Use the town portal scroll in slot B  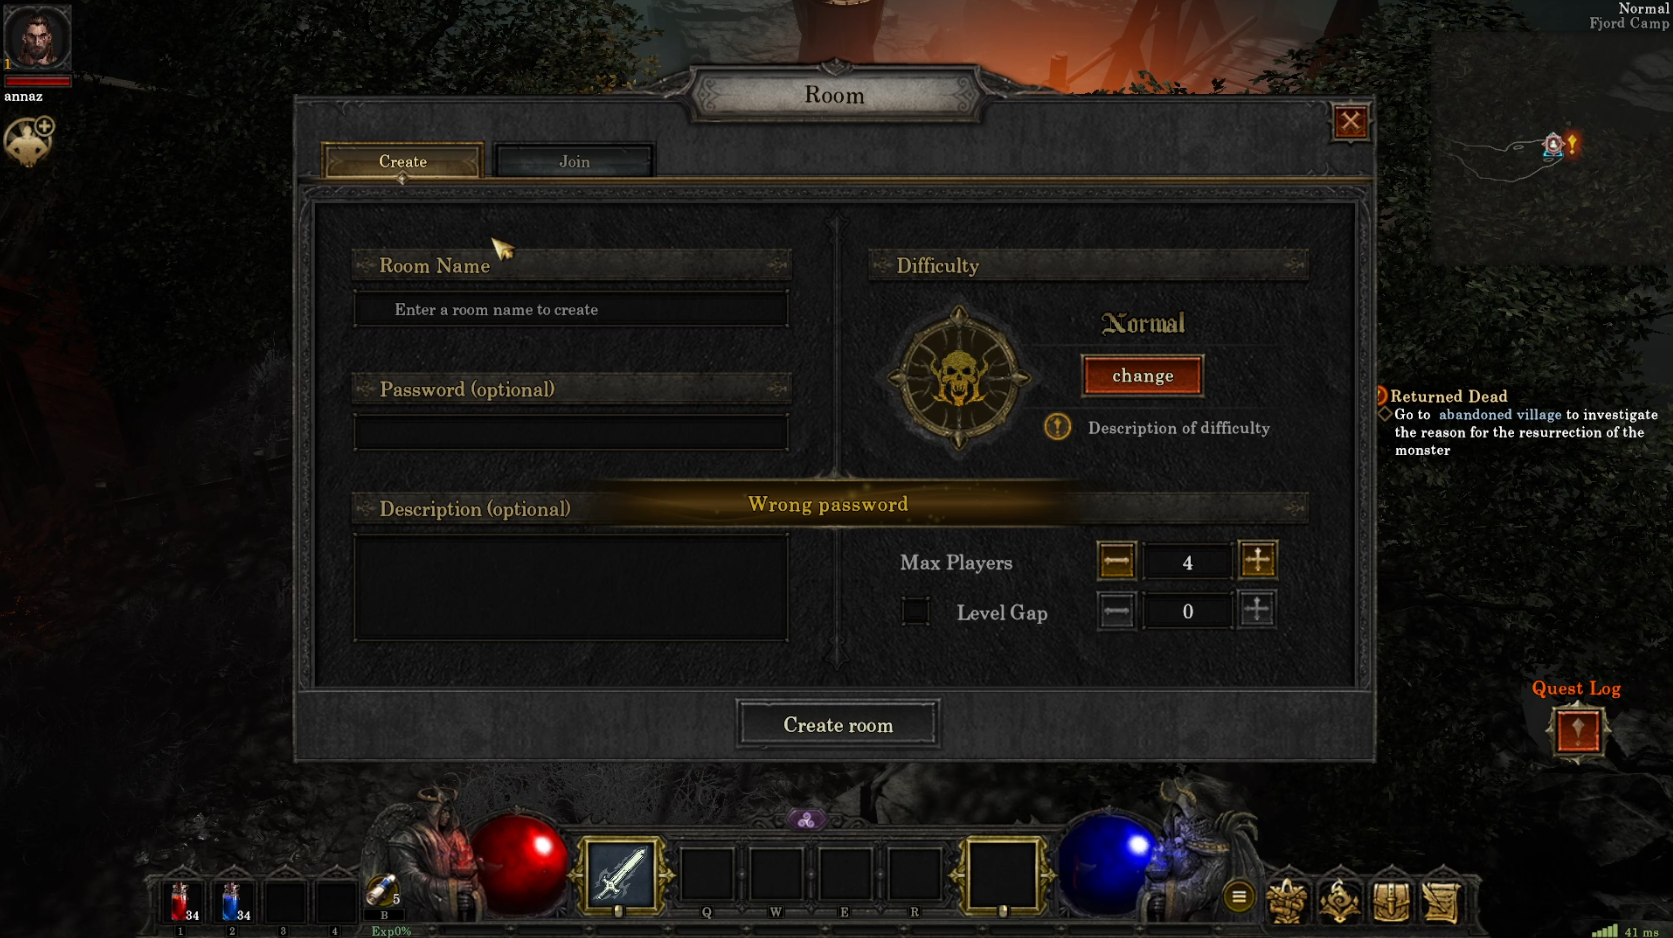382,892
